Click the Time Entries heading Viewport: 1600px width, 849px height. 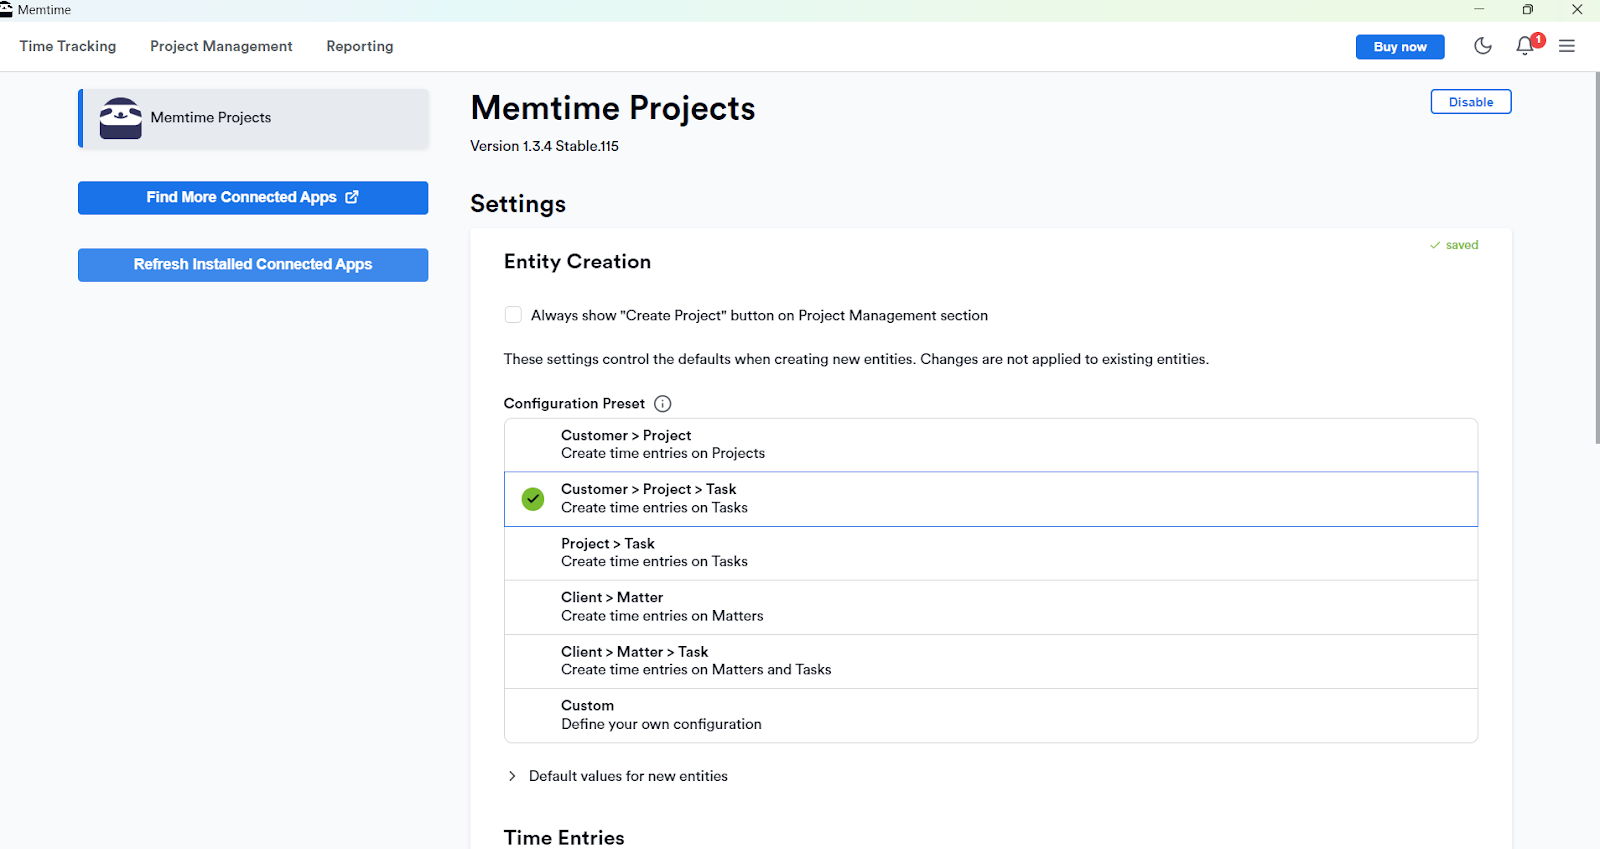pyautogui.click(x=564, y=838)
